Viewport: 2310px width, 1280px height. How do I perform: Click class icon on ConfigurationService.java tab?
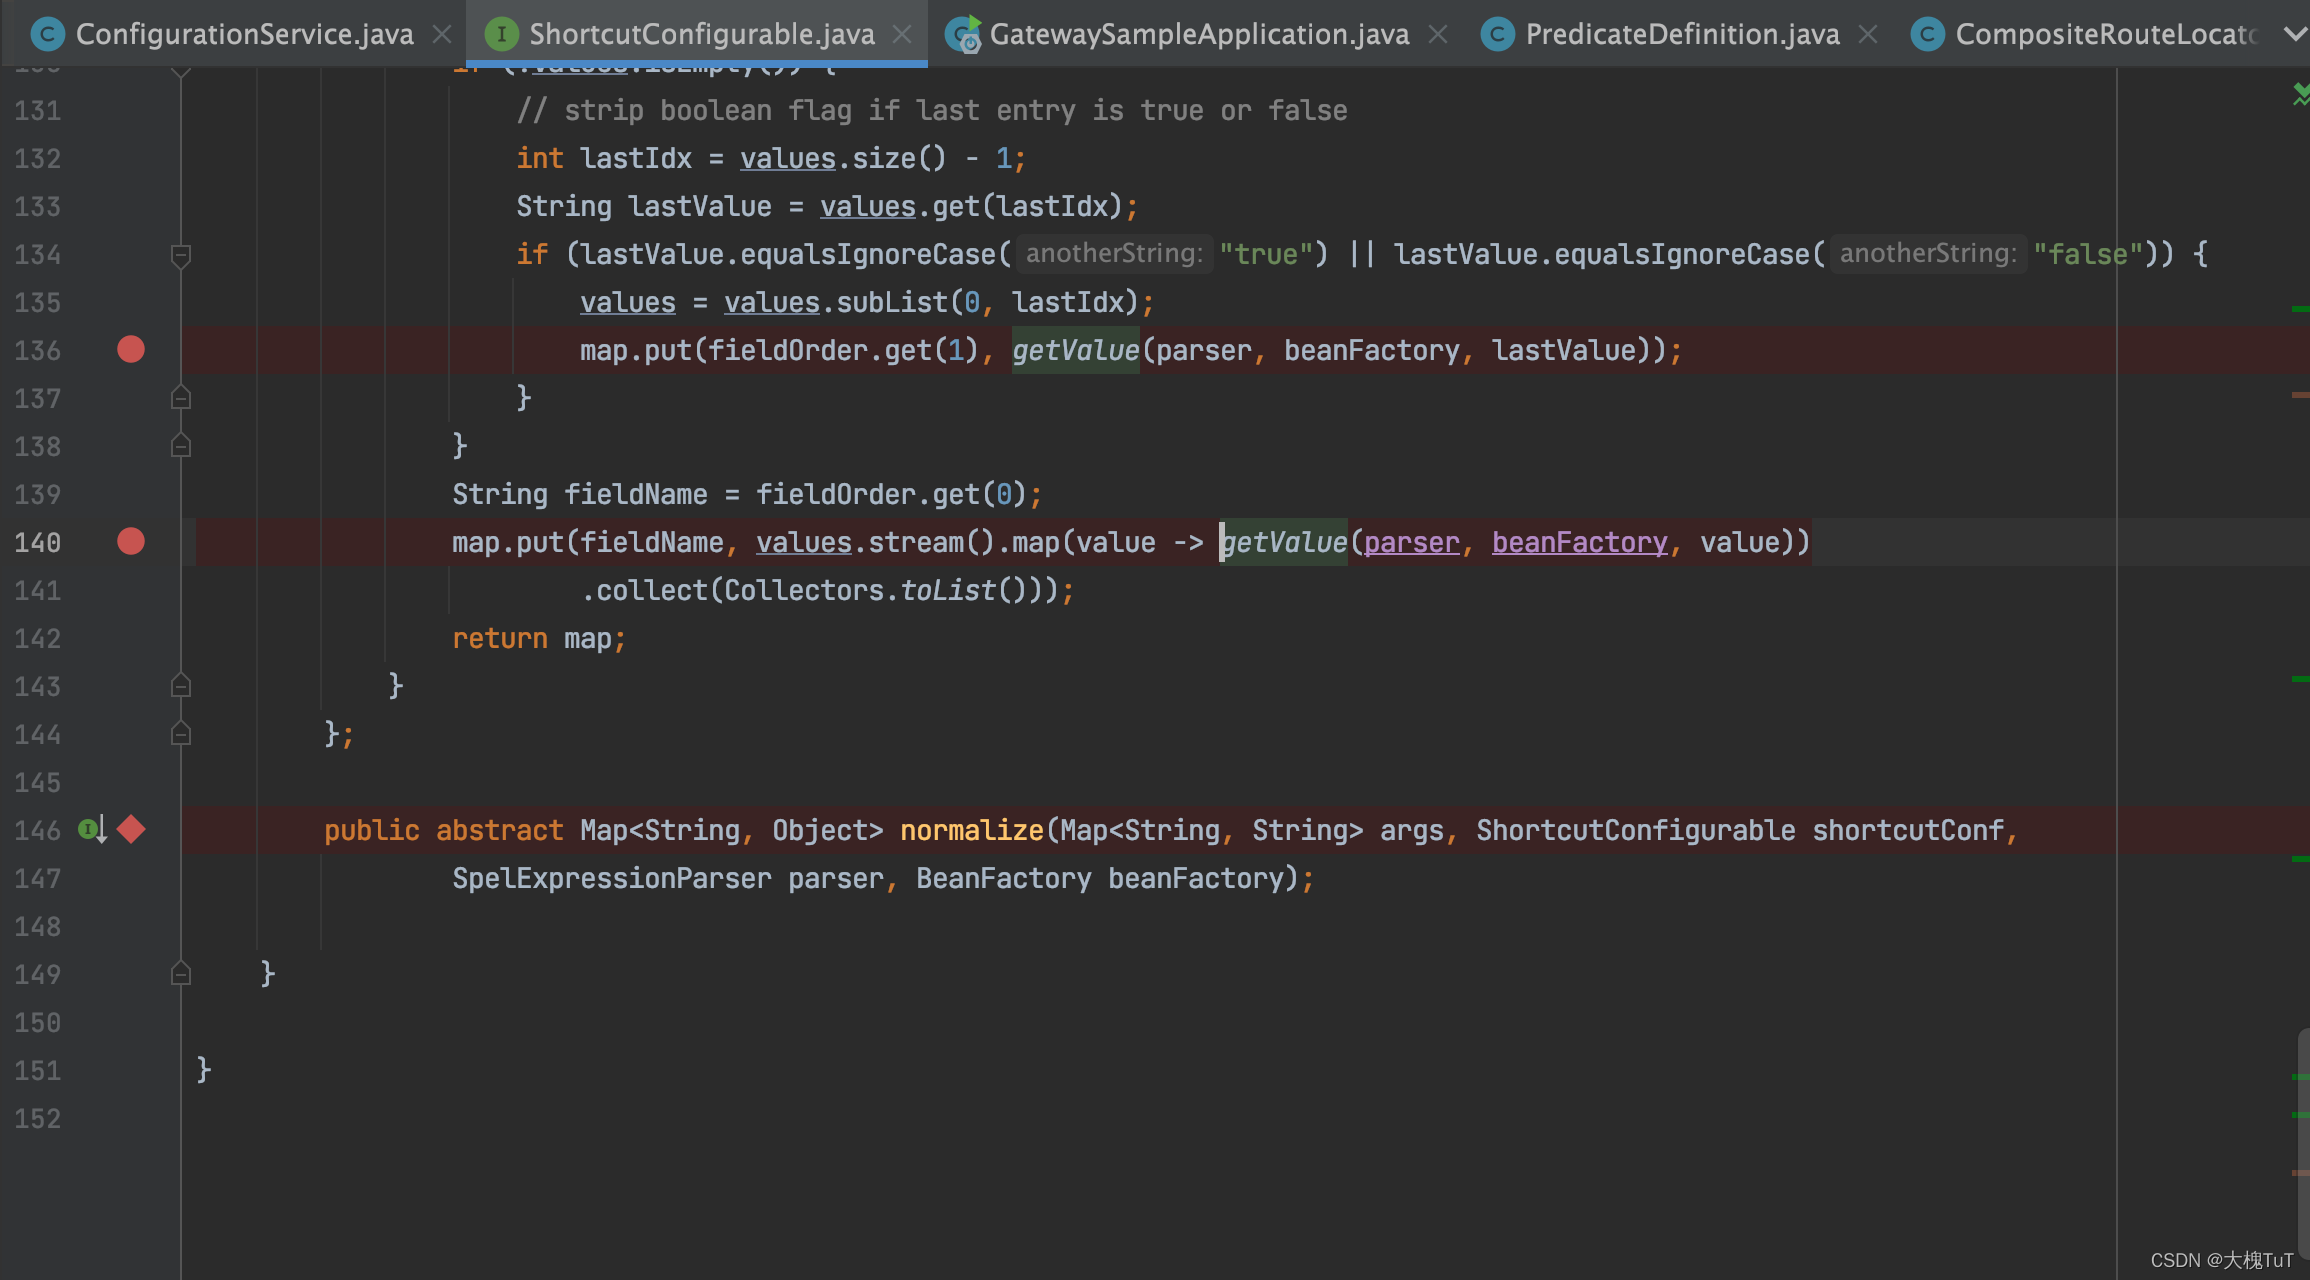tap(47, 35)
